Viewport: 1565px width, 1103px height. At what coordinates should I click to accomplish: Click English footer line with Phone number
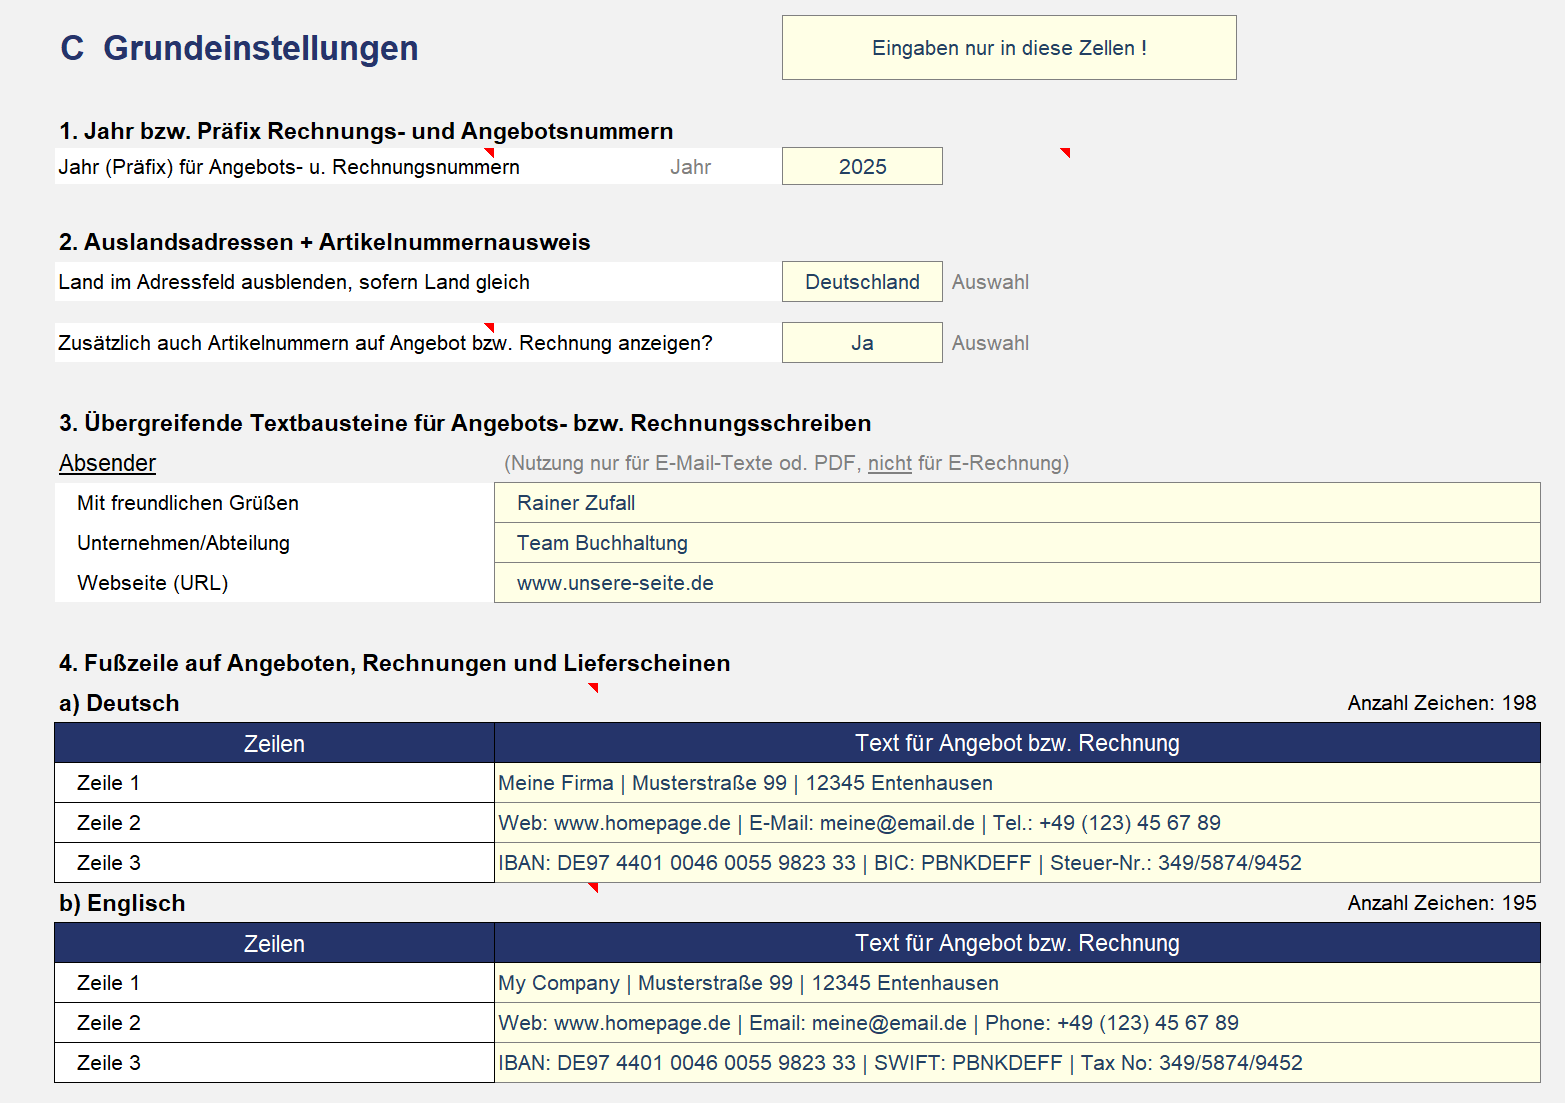1017,1023
